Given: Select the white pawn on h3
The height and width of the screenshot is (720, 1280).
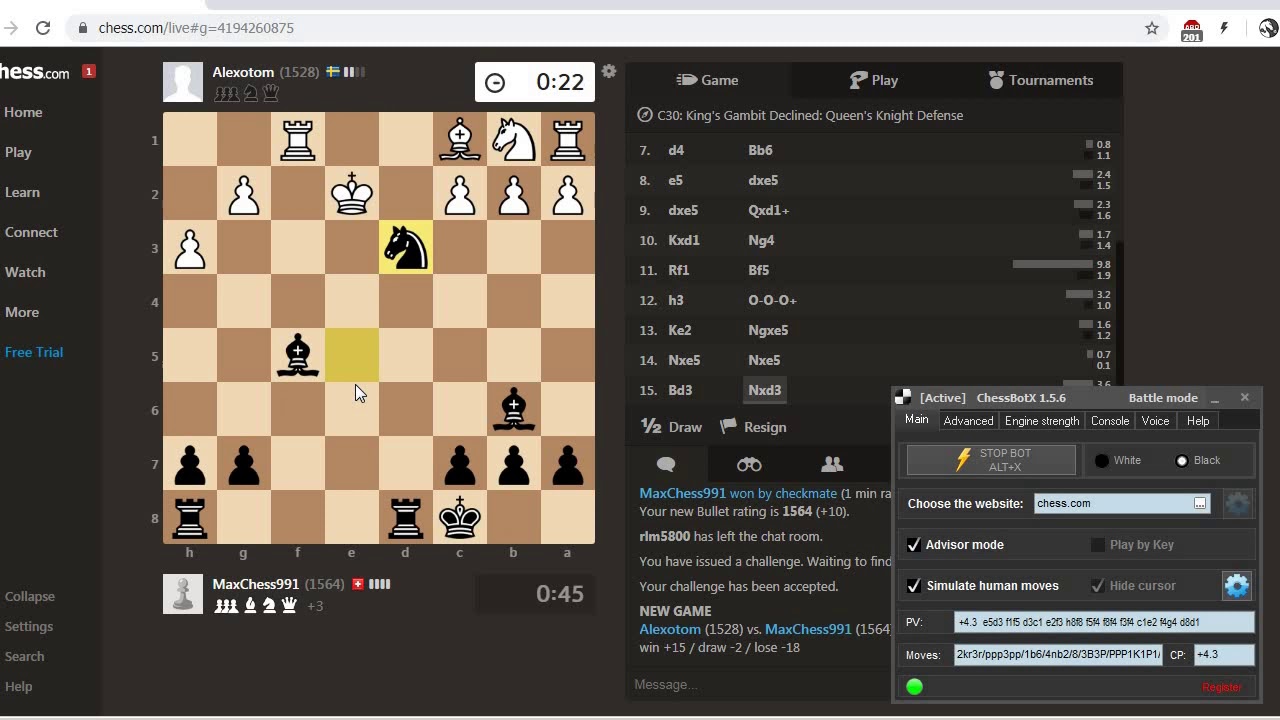Looking at the screenshot, I should pyautogui.click(x=190, y=248).
